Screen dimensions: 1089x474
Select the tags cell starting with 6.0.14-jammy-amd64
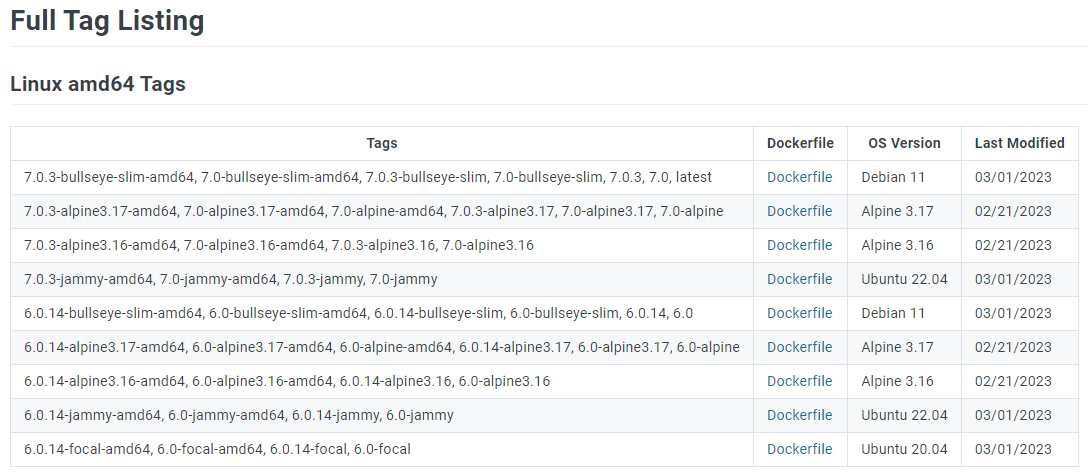382,415
